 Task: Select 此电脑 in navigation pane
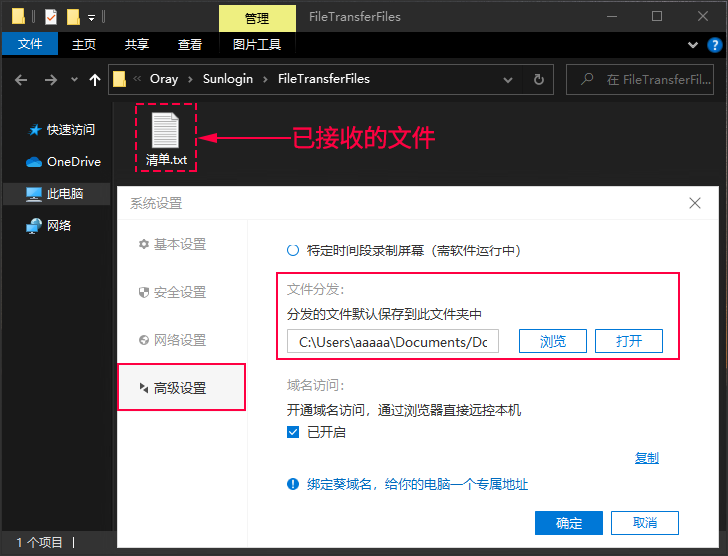coord(64,193)
